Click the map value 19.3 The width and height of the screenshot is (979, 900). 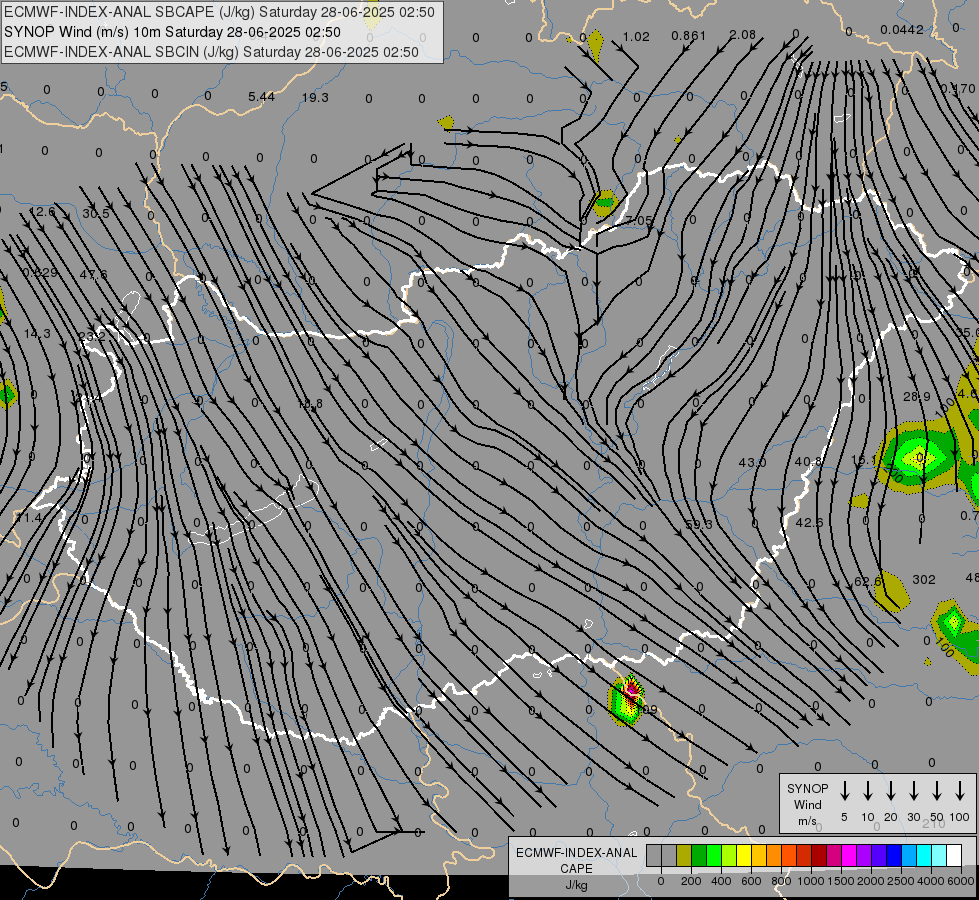315,97
